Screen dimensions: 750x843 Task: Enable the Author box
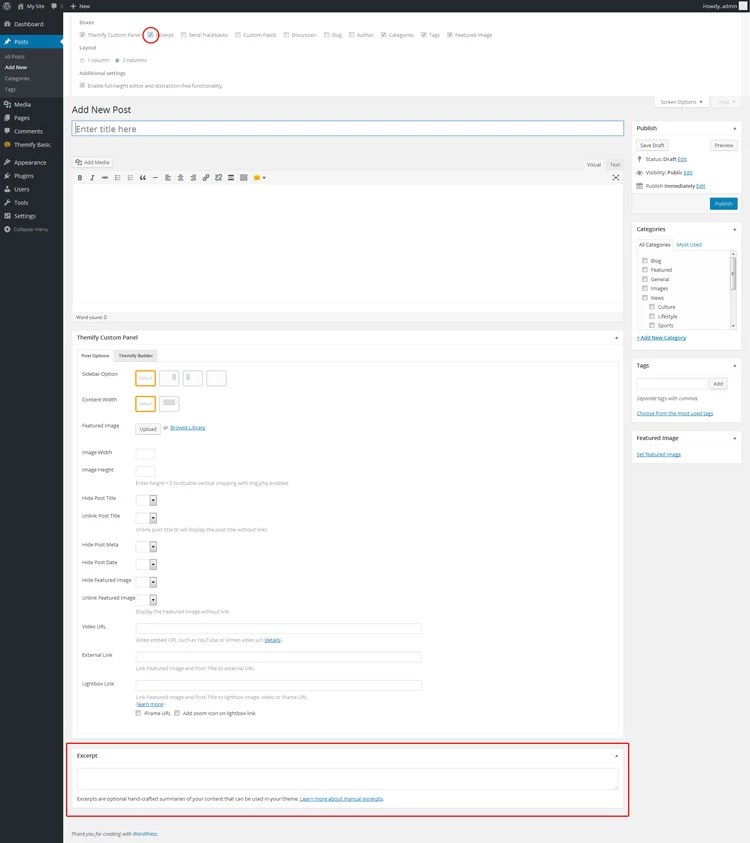[352, 35]
